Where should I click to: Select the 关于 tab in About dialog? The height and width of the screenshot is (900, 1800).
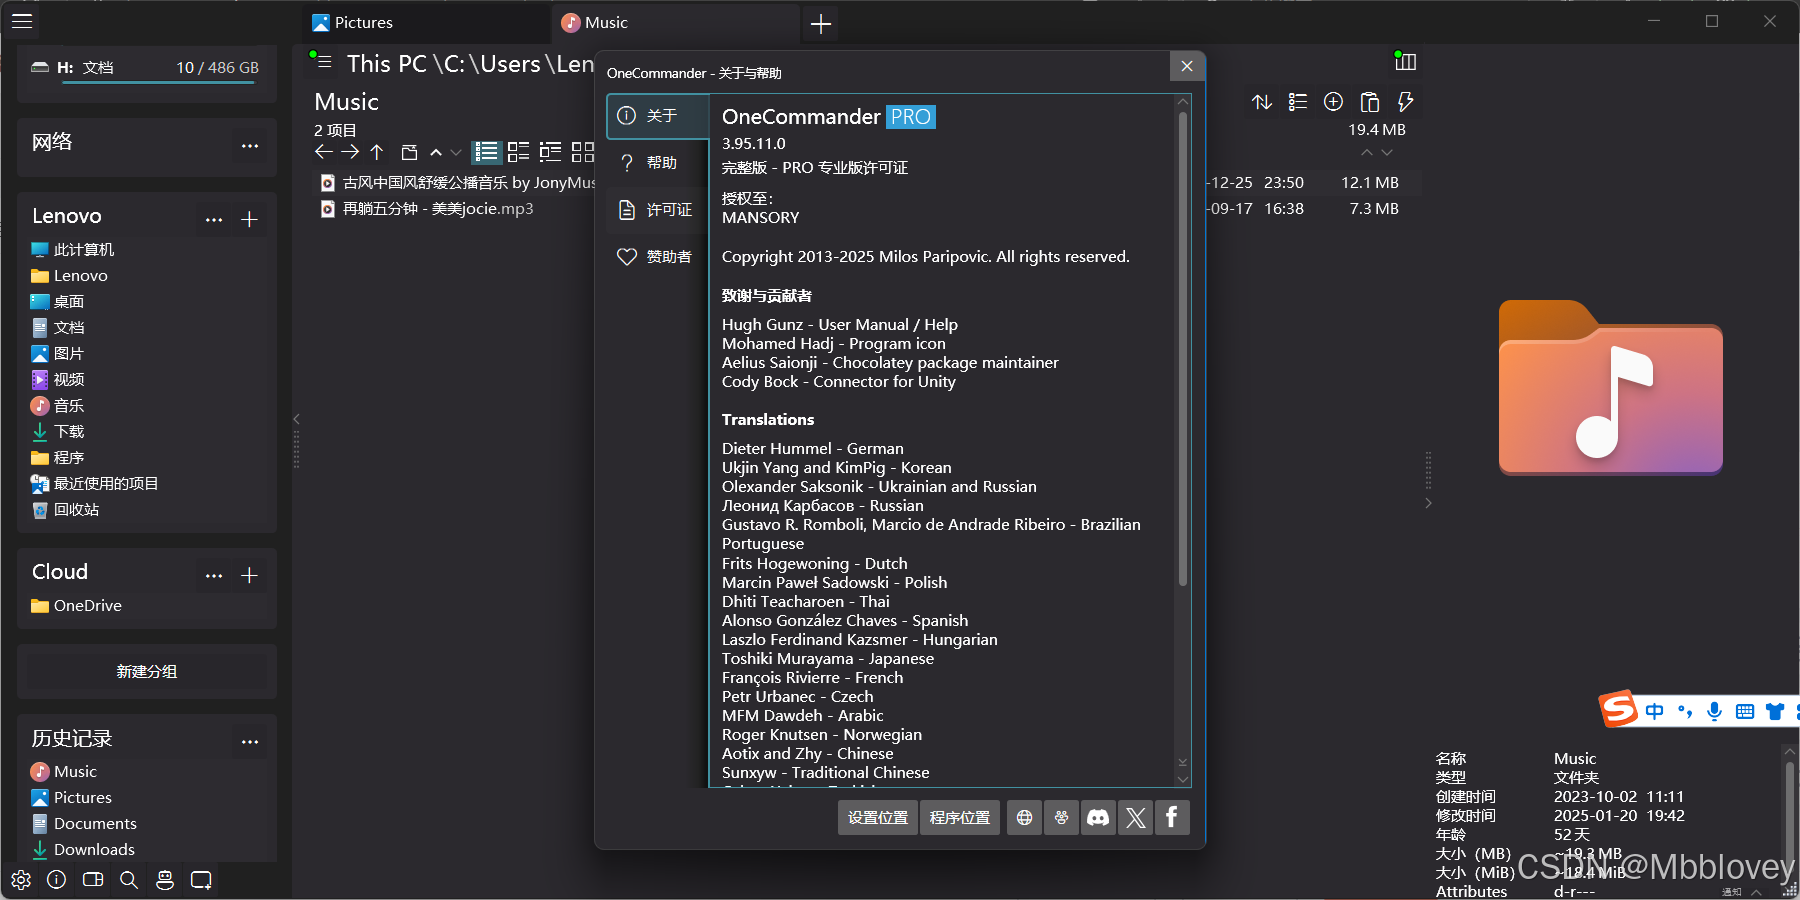tap(658, 116)
